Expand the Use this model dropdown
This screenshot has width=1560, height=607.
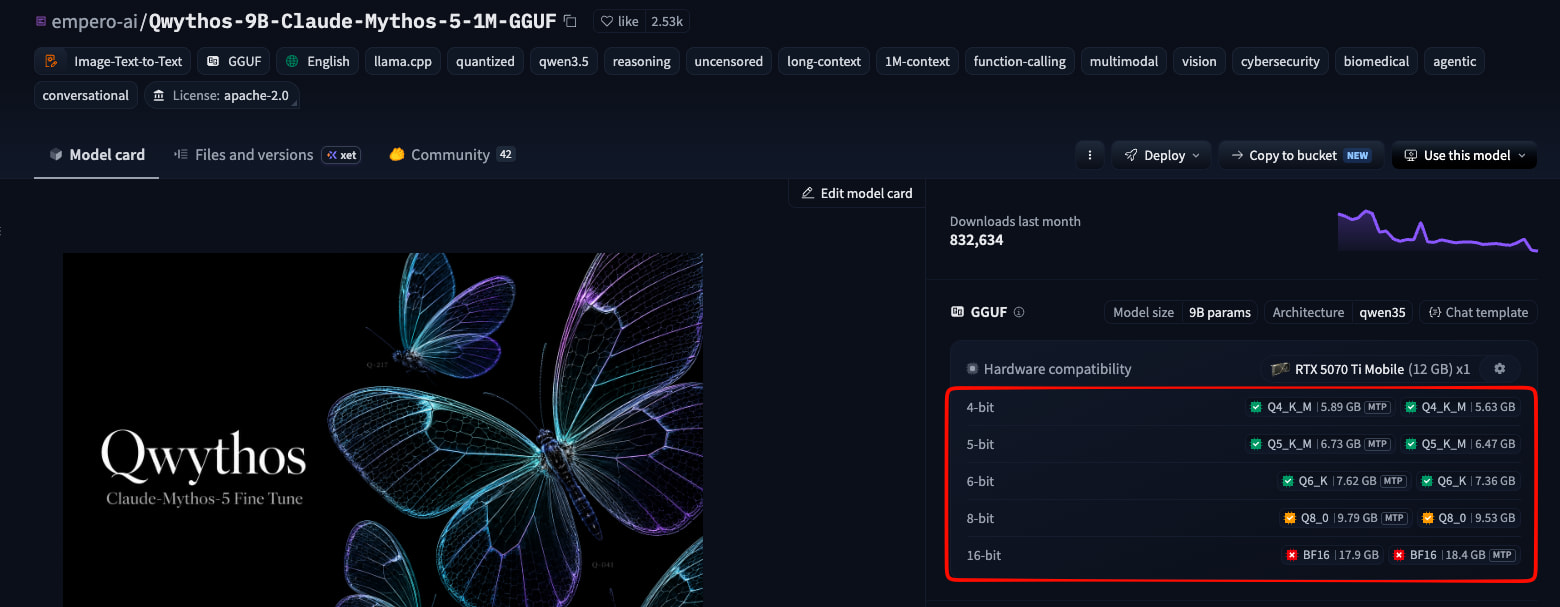[1464, 155]
